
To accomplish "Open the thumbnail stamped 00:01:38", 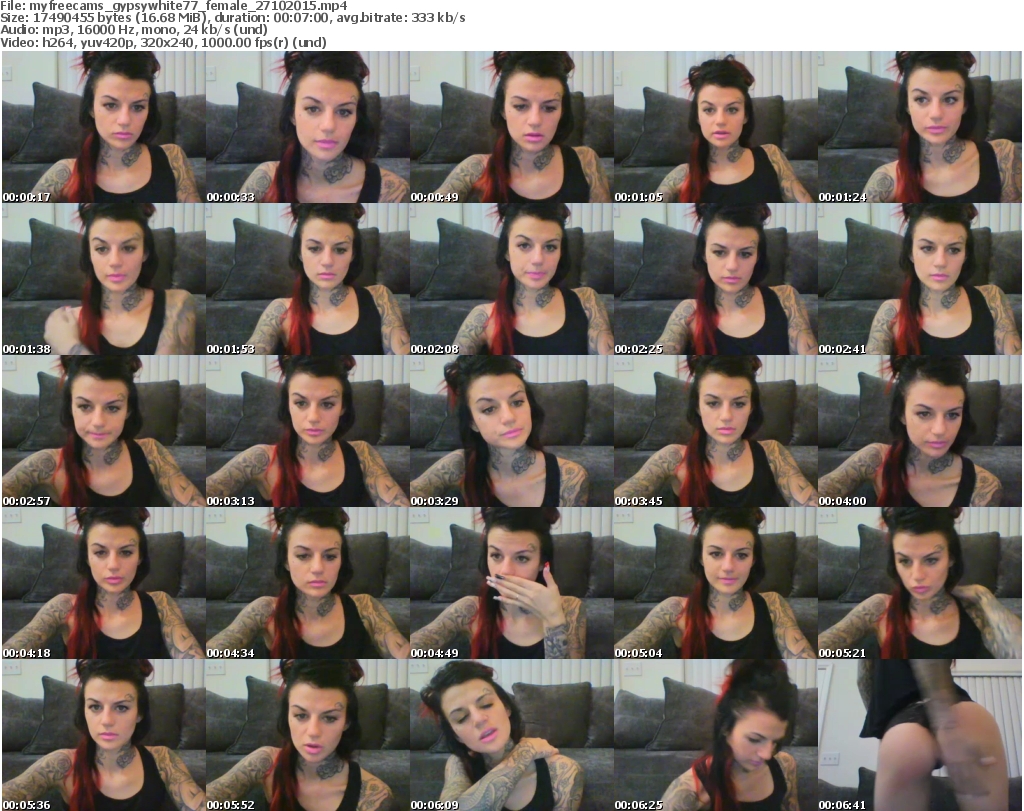I will [104, 279].
